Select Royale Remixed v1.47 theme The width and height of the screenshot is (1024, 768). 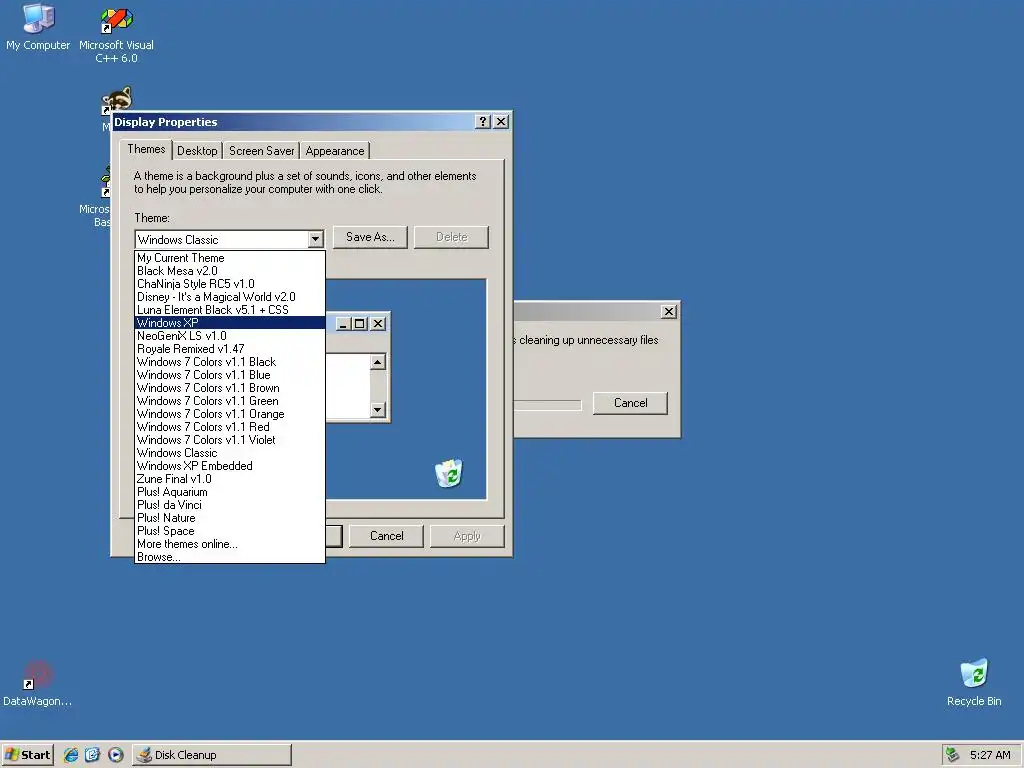(x=230, y=349)
